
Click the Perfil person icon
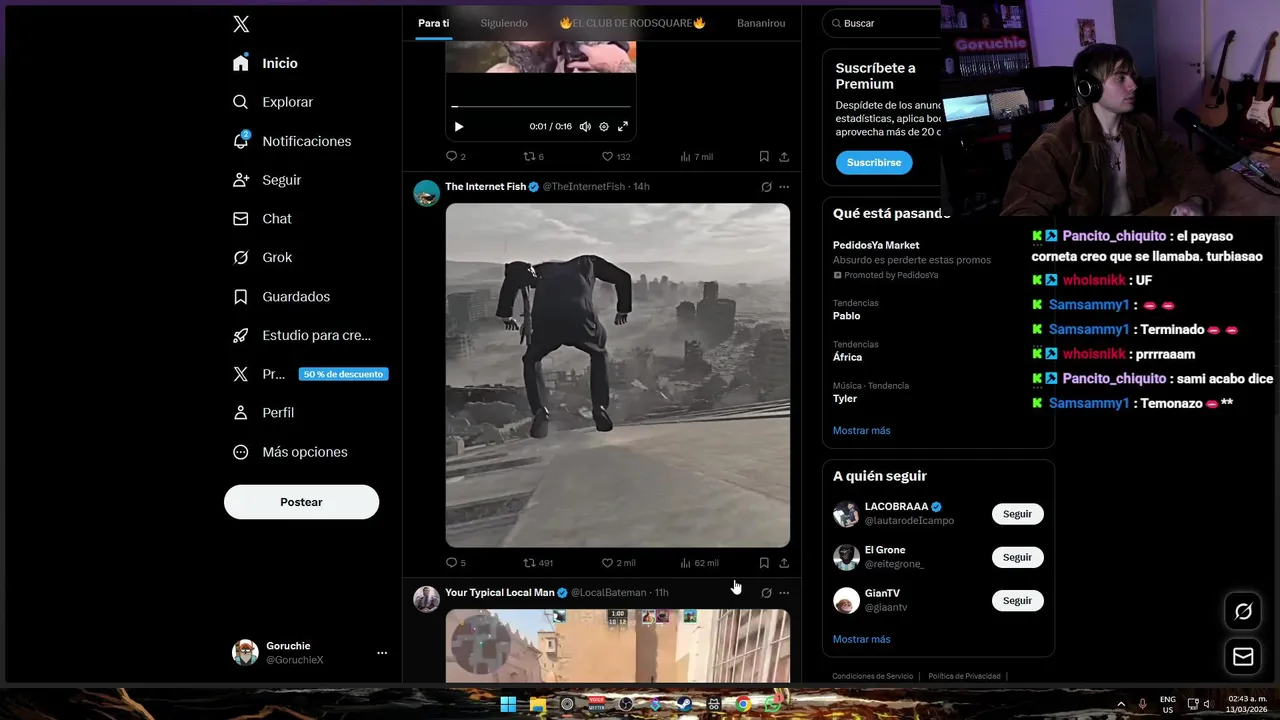point(240,413)
